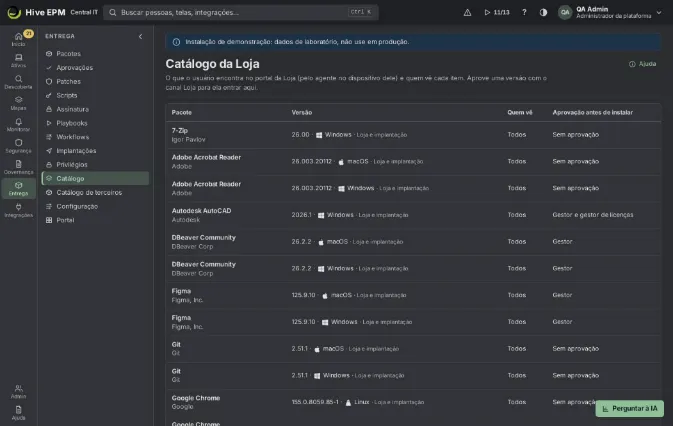Open the Git macOS row

point(413,349)
